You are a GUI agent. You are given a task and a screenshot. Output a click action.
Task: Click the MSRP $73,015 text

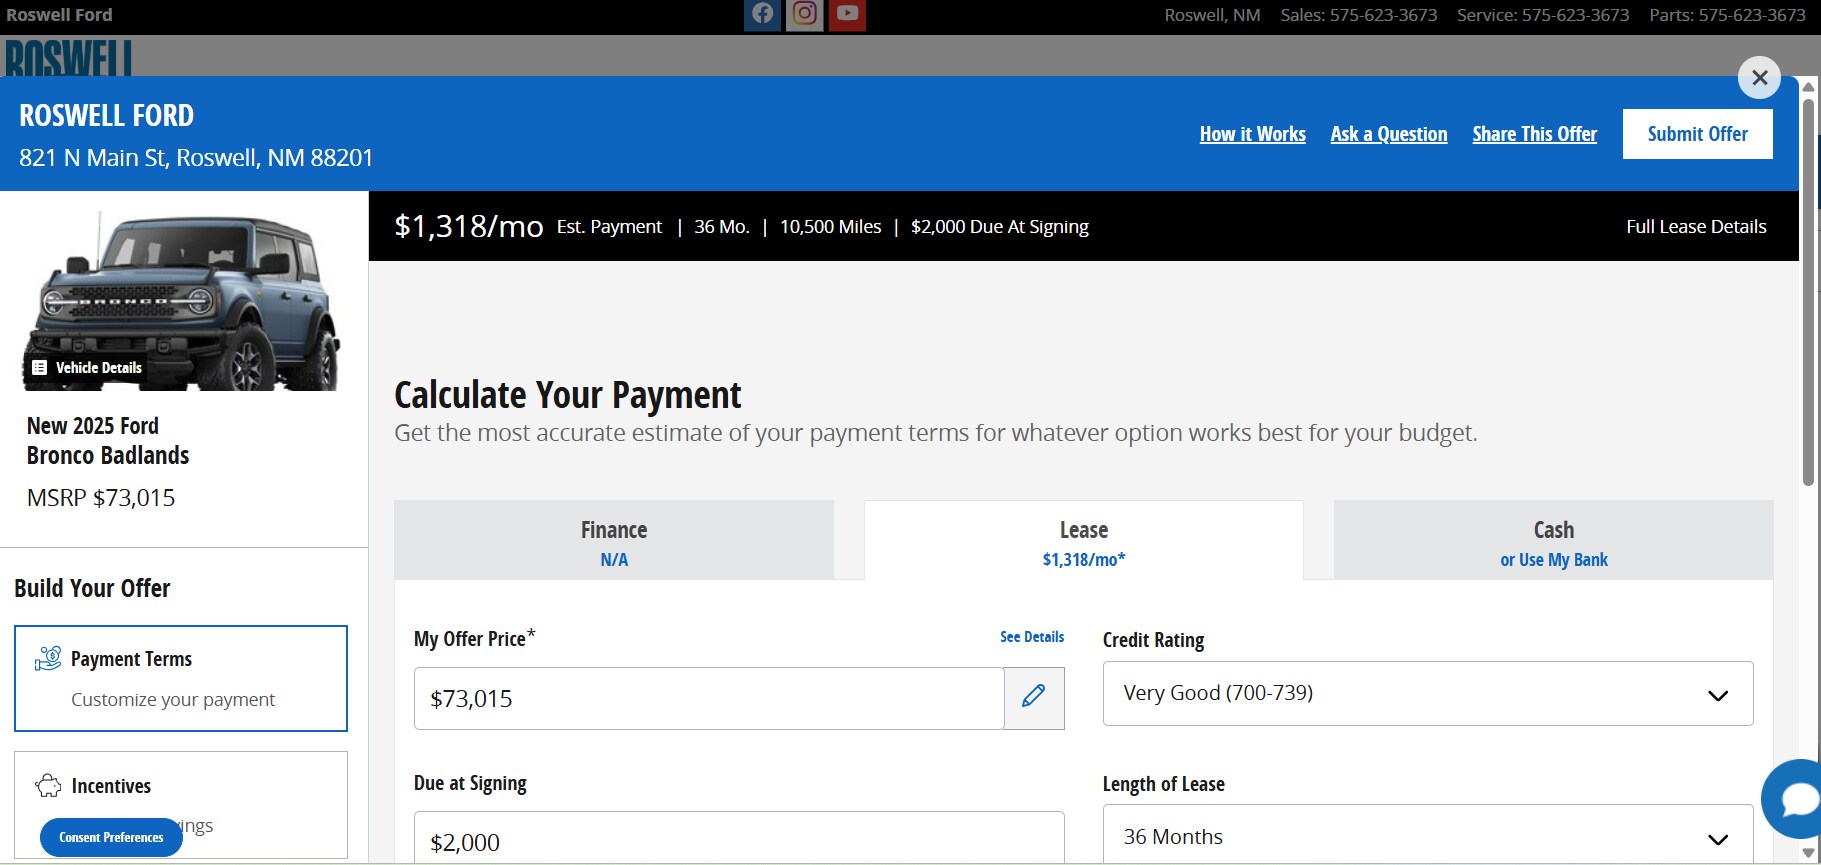pyautogui.click(x=101, y=498)
